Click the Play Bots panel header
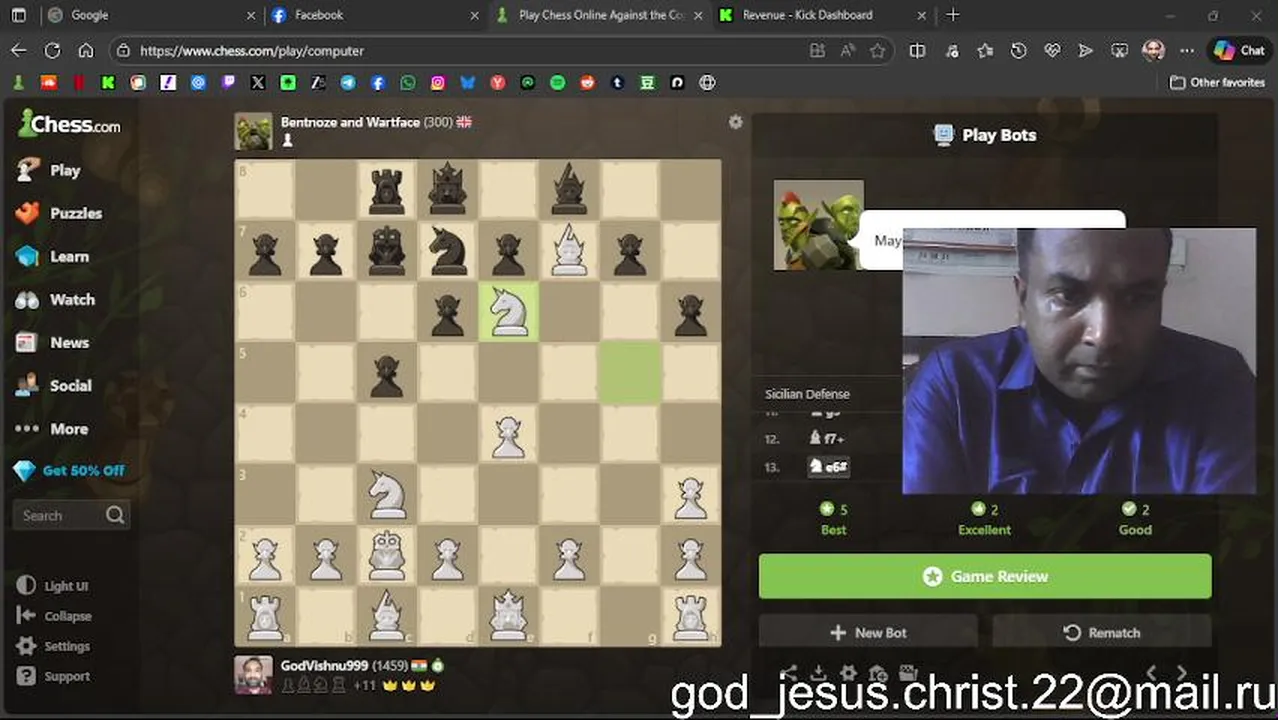1278x720 pixels. click(x=985, y=135)
